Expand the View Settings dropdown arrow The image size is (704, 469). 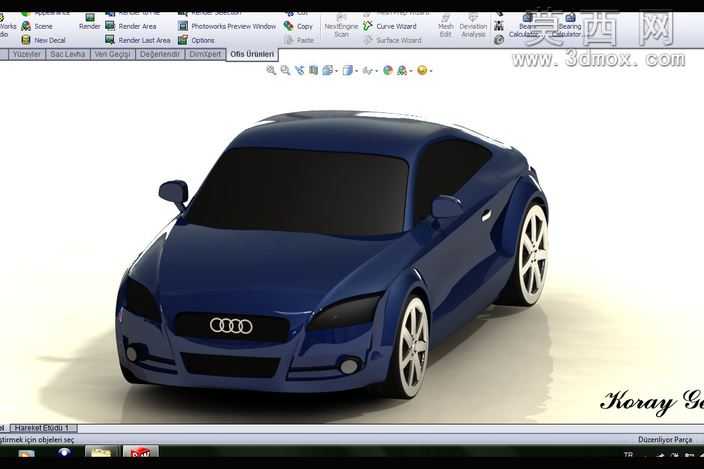click(x=431, y=71)
